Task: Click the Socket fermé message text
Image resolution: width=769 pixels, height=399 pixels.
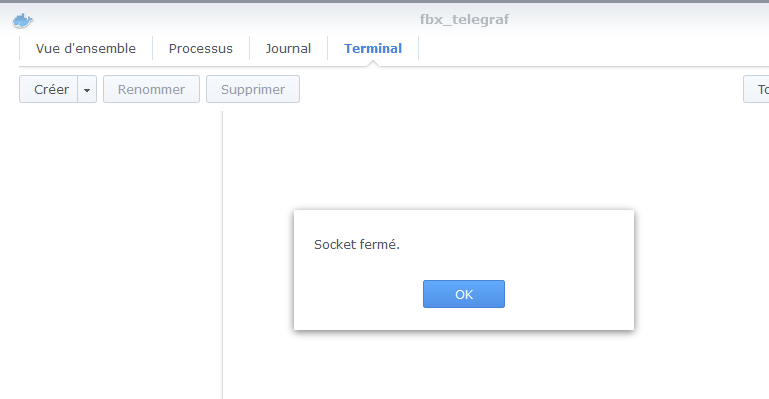Action: (x=357, y=245)
